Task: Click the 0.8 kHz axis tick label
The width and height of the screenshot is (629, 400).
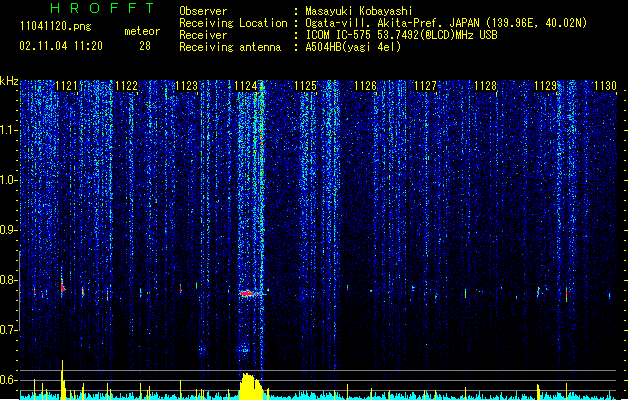Action: pyautogui.click(x=8, y=280)
